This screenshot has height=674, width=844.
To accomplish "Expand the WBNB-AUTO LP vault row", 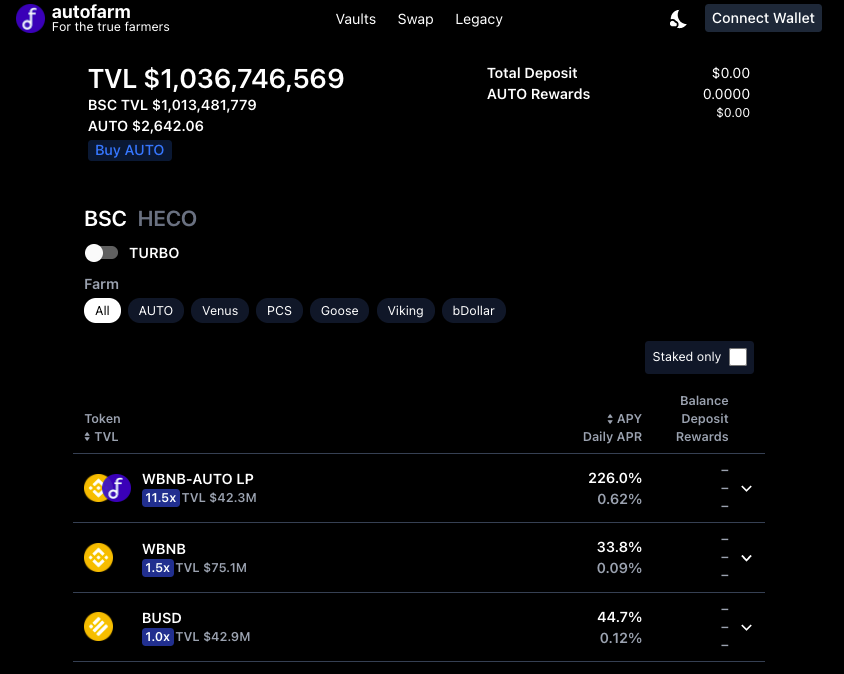I will [746, 488].
